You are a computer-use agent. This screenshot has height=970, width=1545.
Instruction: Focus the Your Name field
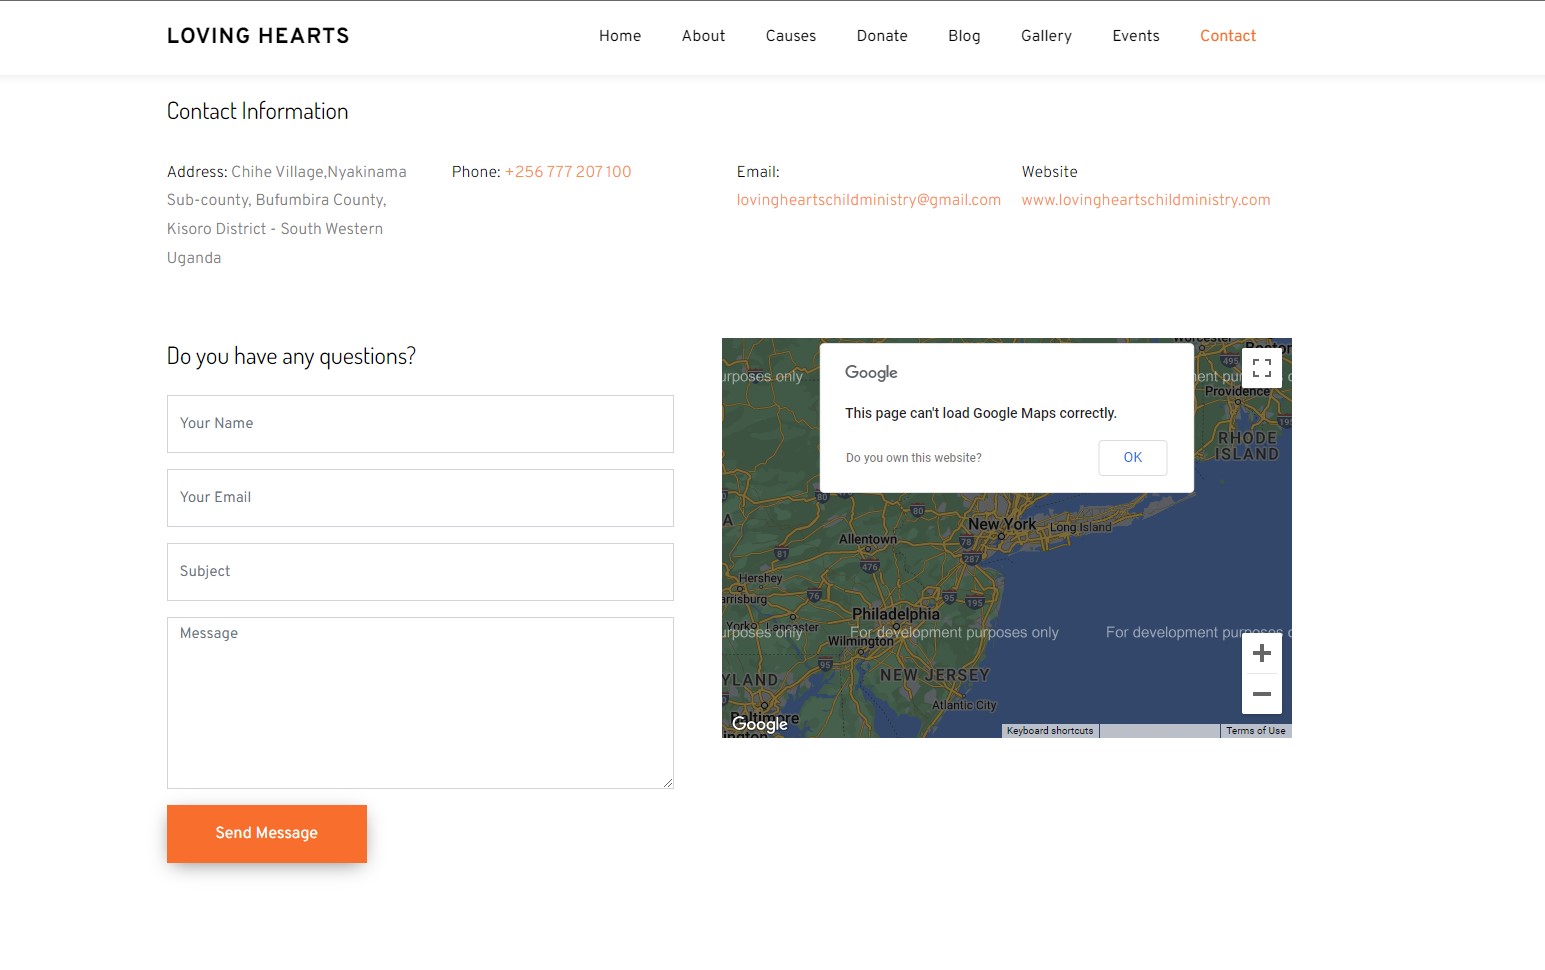[420, 424]
